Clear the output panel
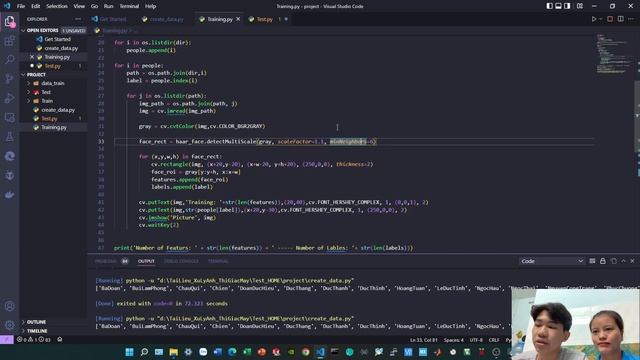 click(592, 261)
